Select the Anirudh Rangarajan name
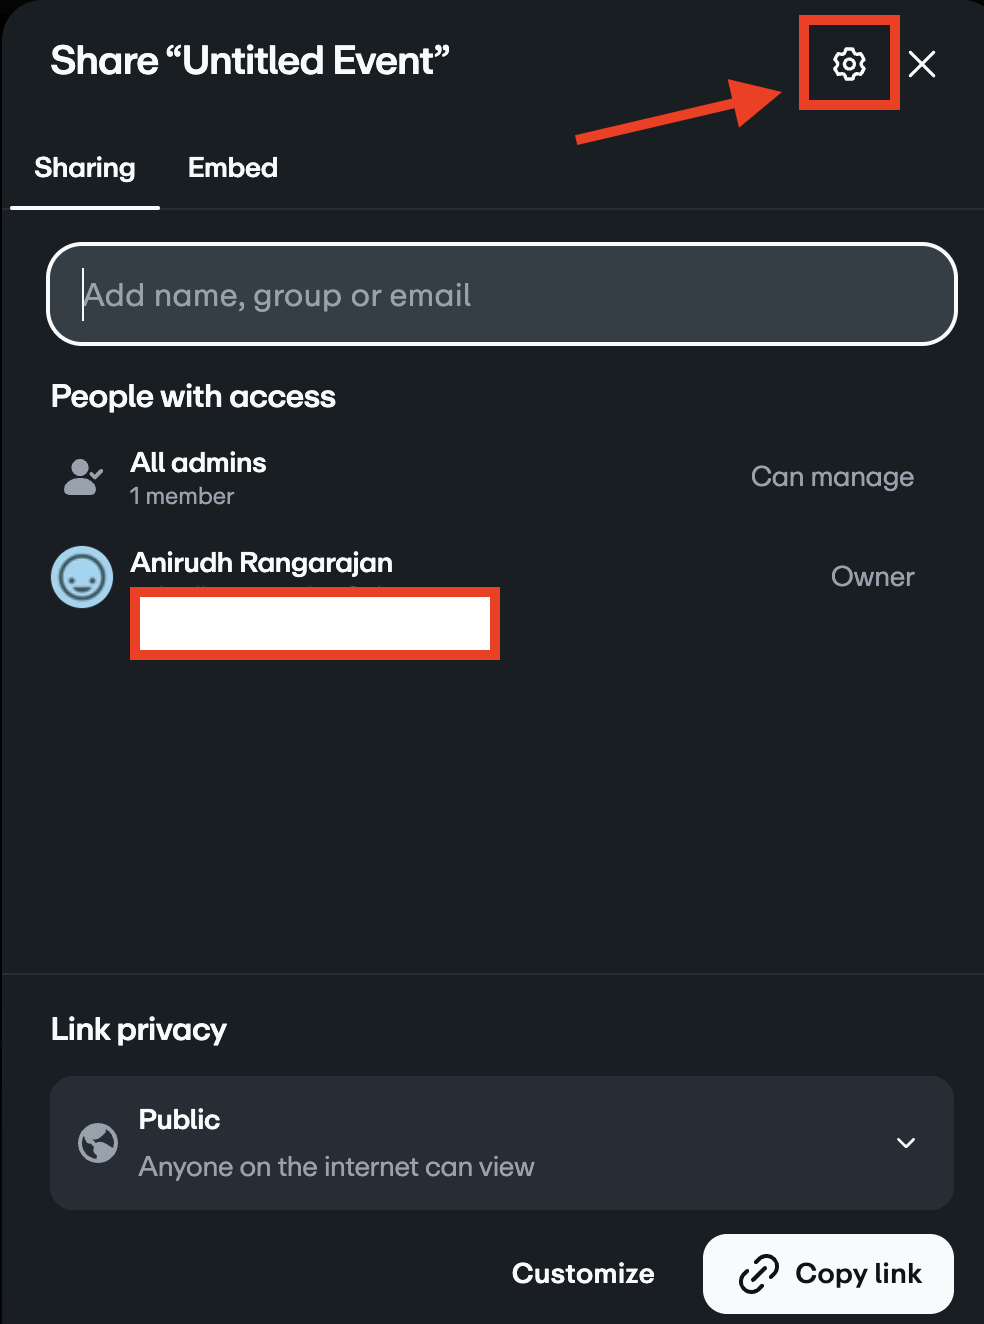This screenshot has width=984, height=1324. click(262, 563)
